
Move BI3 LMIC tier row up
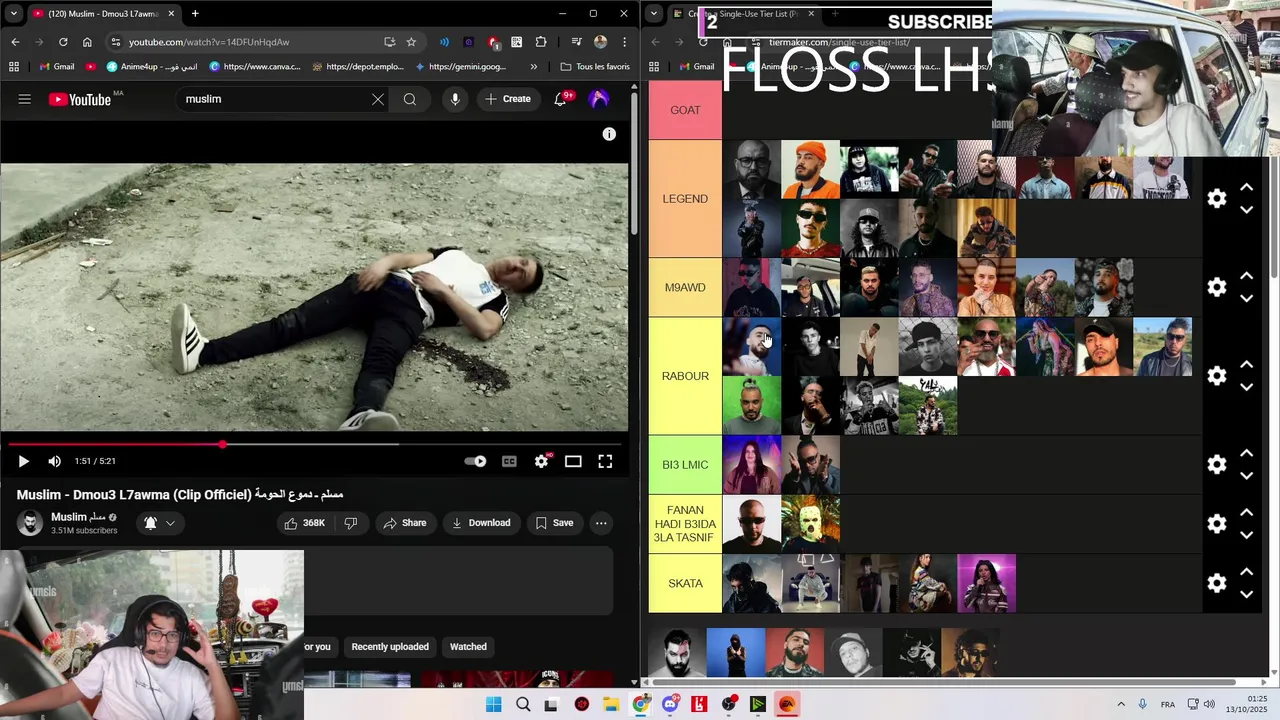[x=1247, y=453]
